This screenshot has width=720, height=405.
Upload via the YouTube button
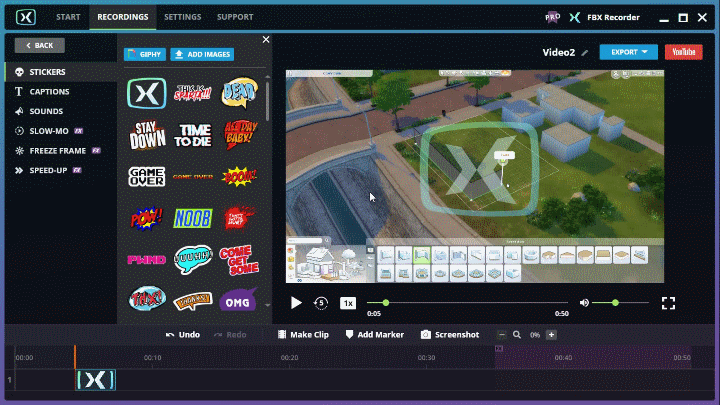(x=683, y=52)
